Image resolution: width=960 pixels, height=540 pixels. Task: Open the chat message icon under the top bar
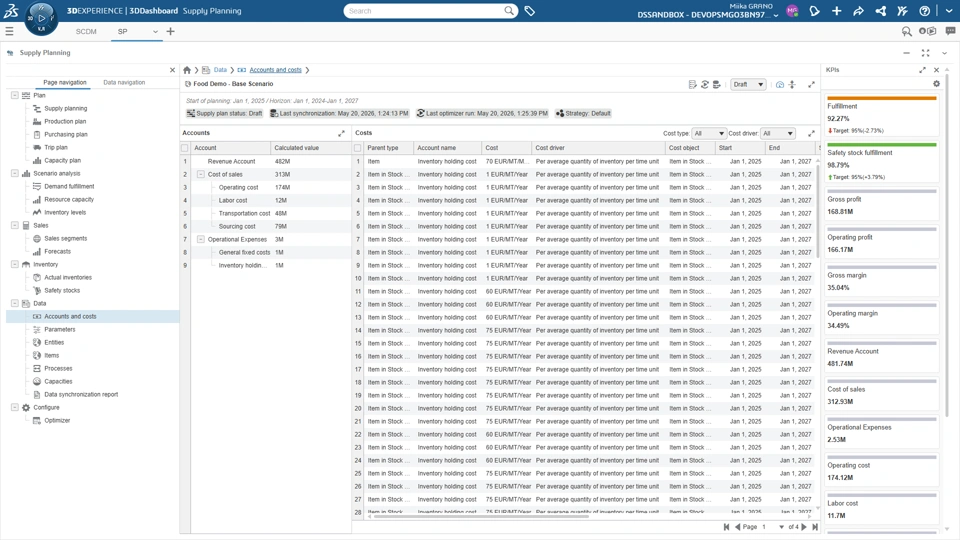950,31
